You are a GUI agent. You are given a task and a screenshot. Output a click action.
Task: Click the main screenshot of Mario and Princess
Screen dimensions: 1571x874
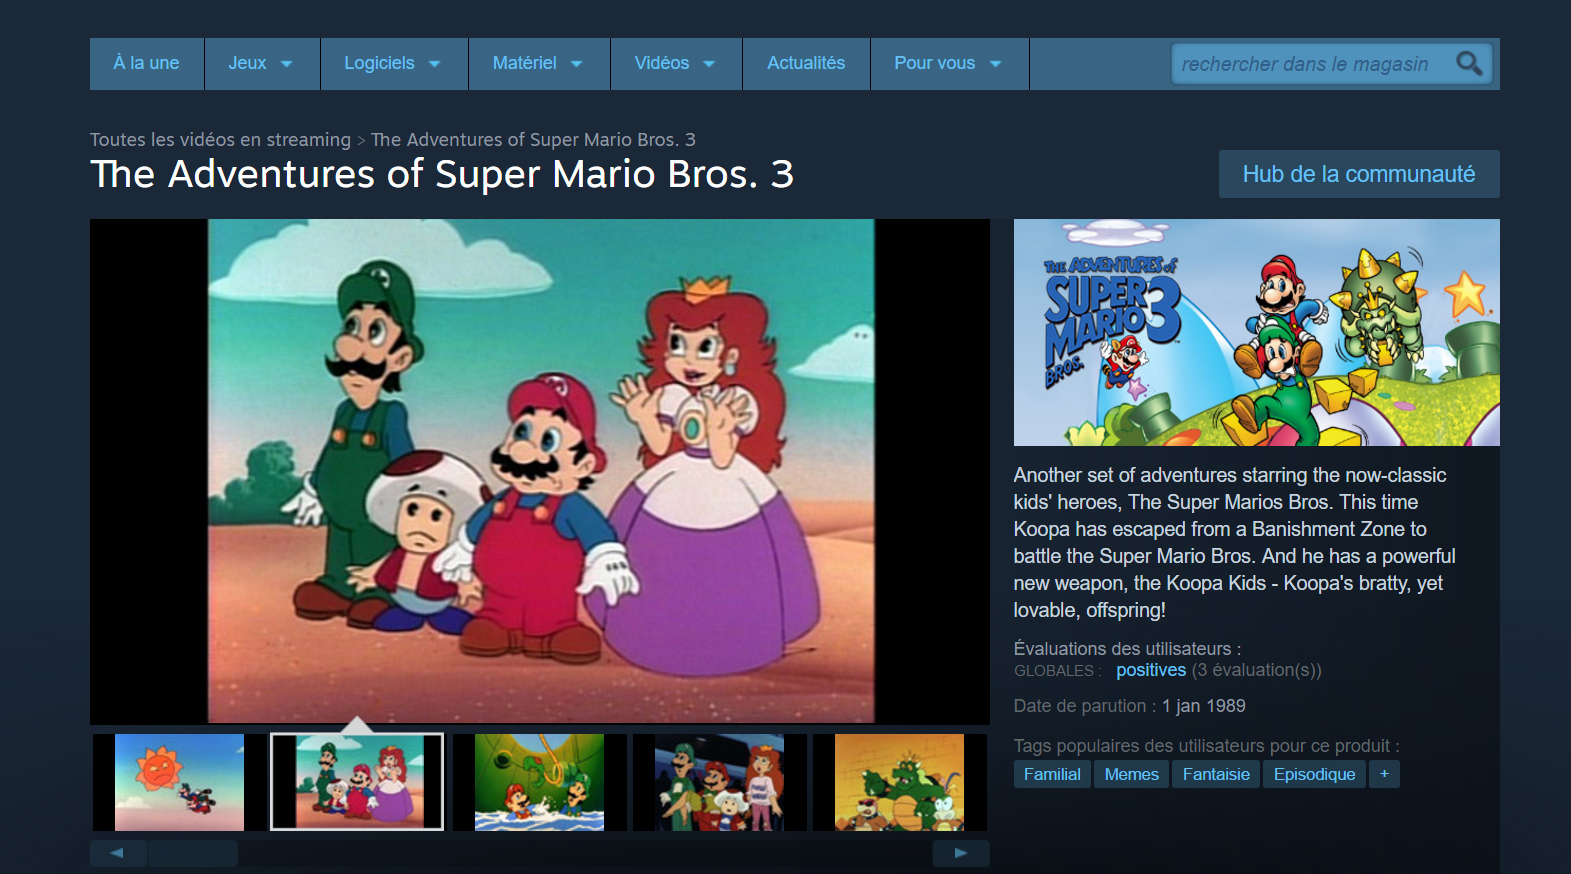click(540, 471)
